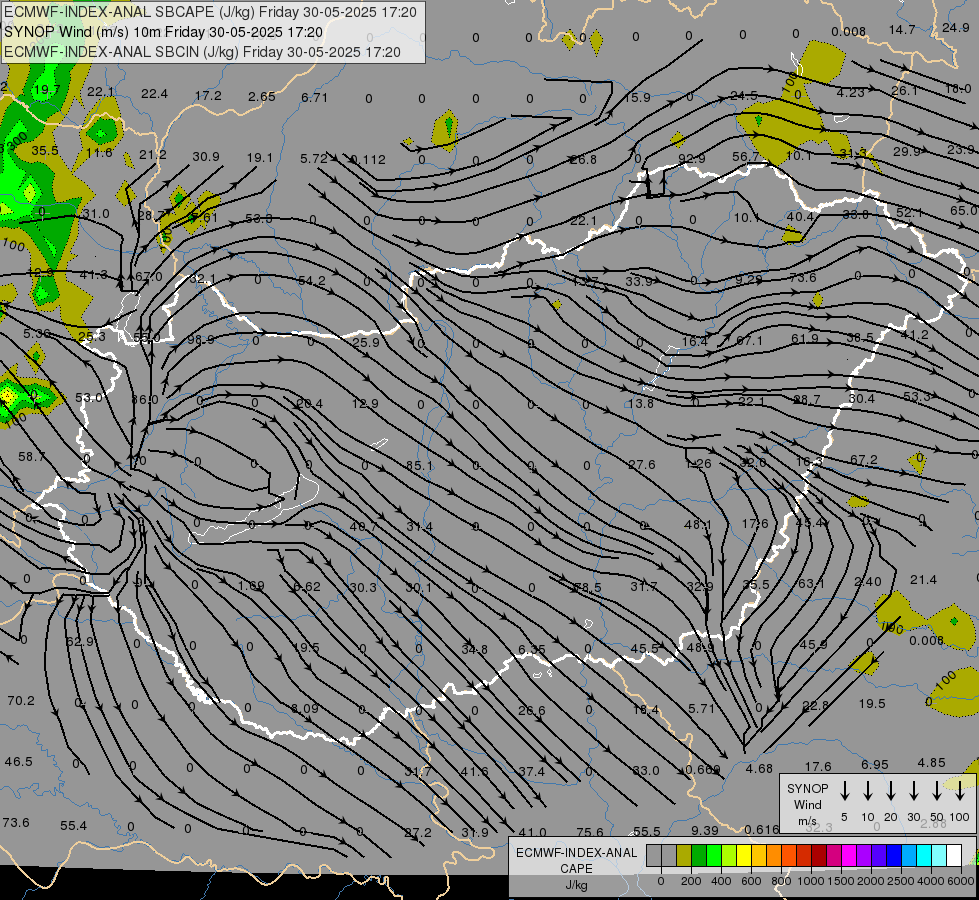Select the yellow CAPE legend swatch
This screenshot has height=900, width=979.
744,856
